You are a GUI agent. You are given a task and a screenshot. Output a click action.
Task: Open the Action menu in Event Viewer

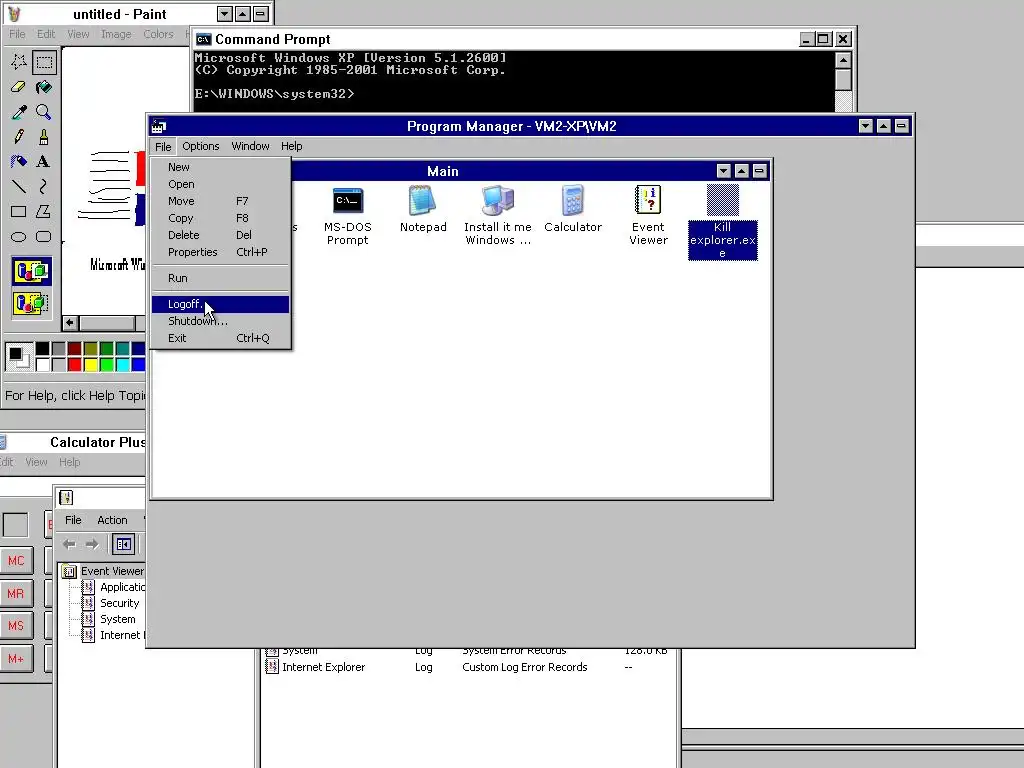click(112, 520)
